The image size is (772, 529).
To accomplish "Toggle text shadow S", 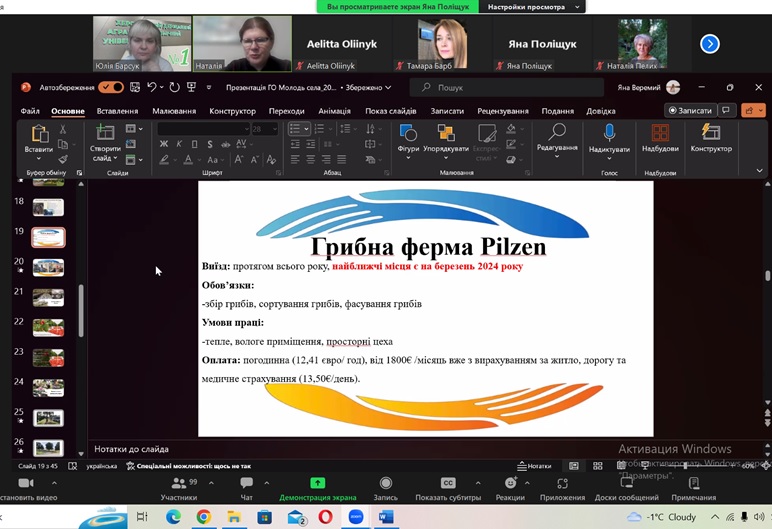I will point(210,144).
